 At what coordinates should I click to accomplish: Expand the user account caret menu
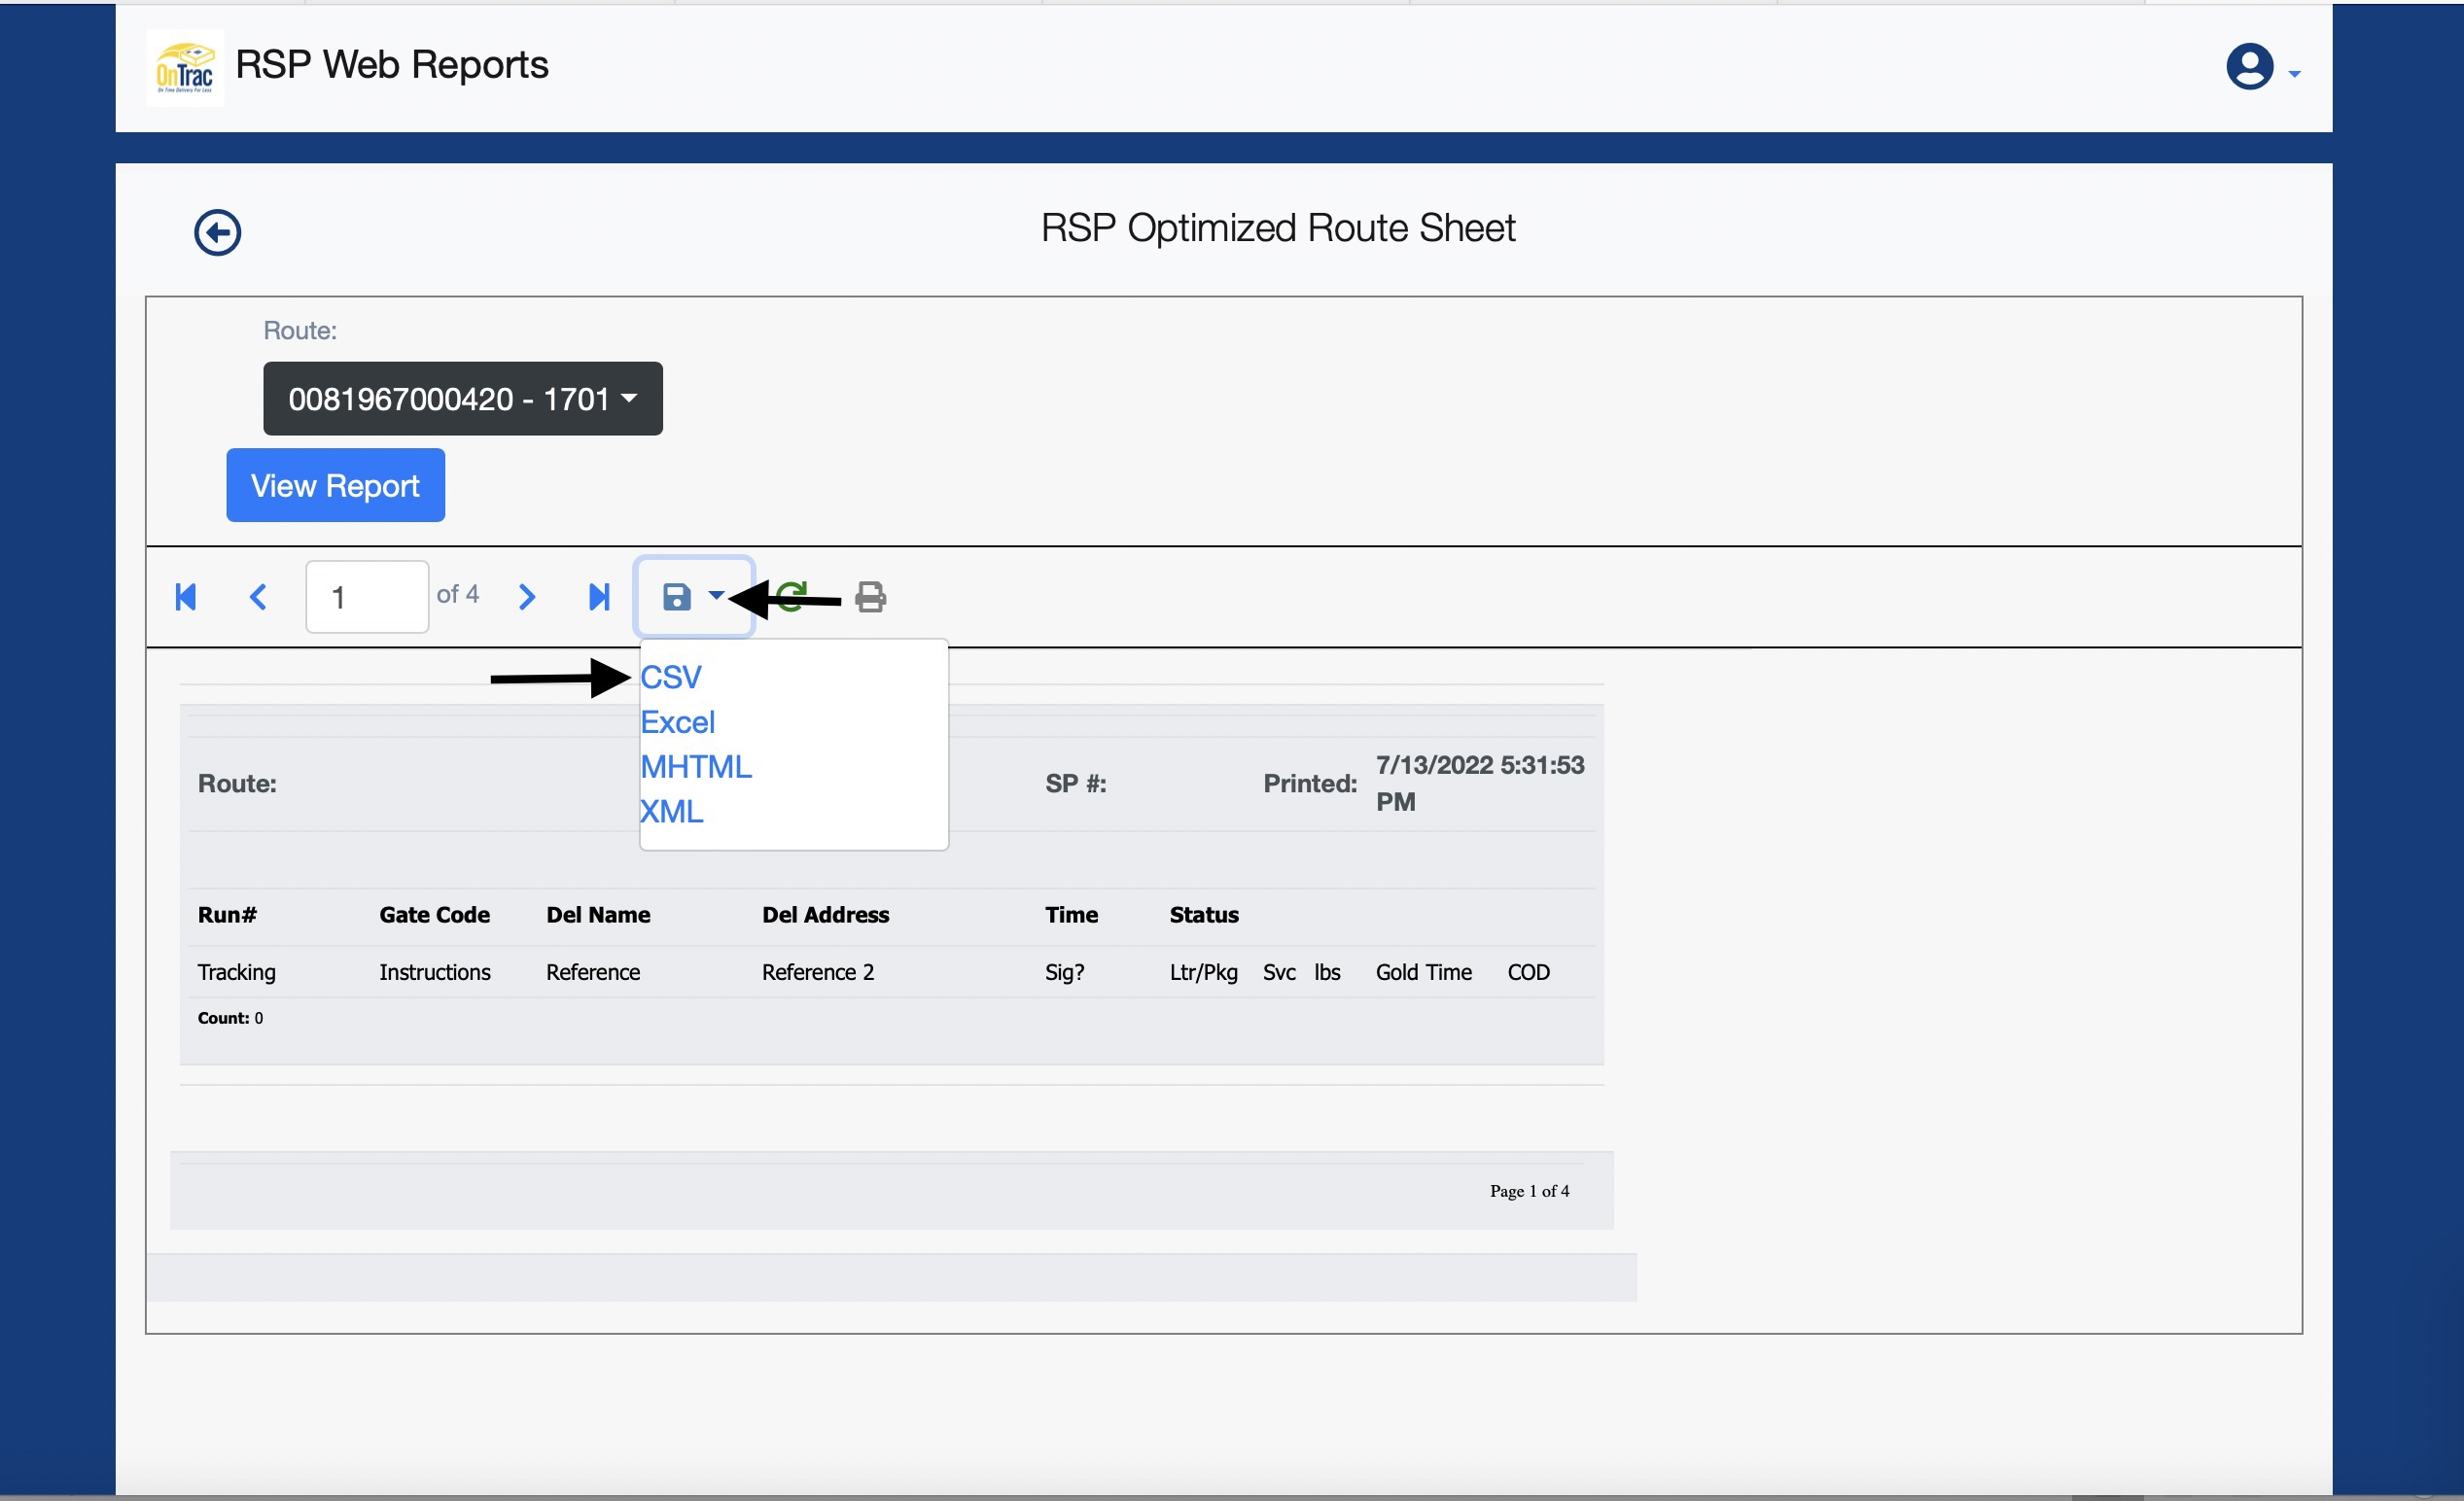tap(2295, 74)
